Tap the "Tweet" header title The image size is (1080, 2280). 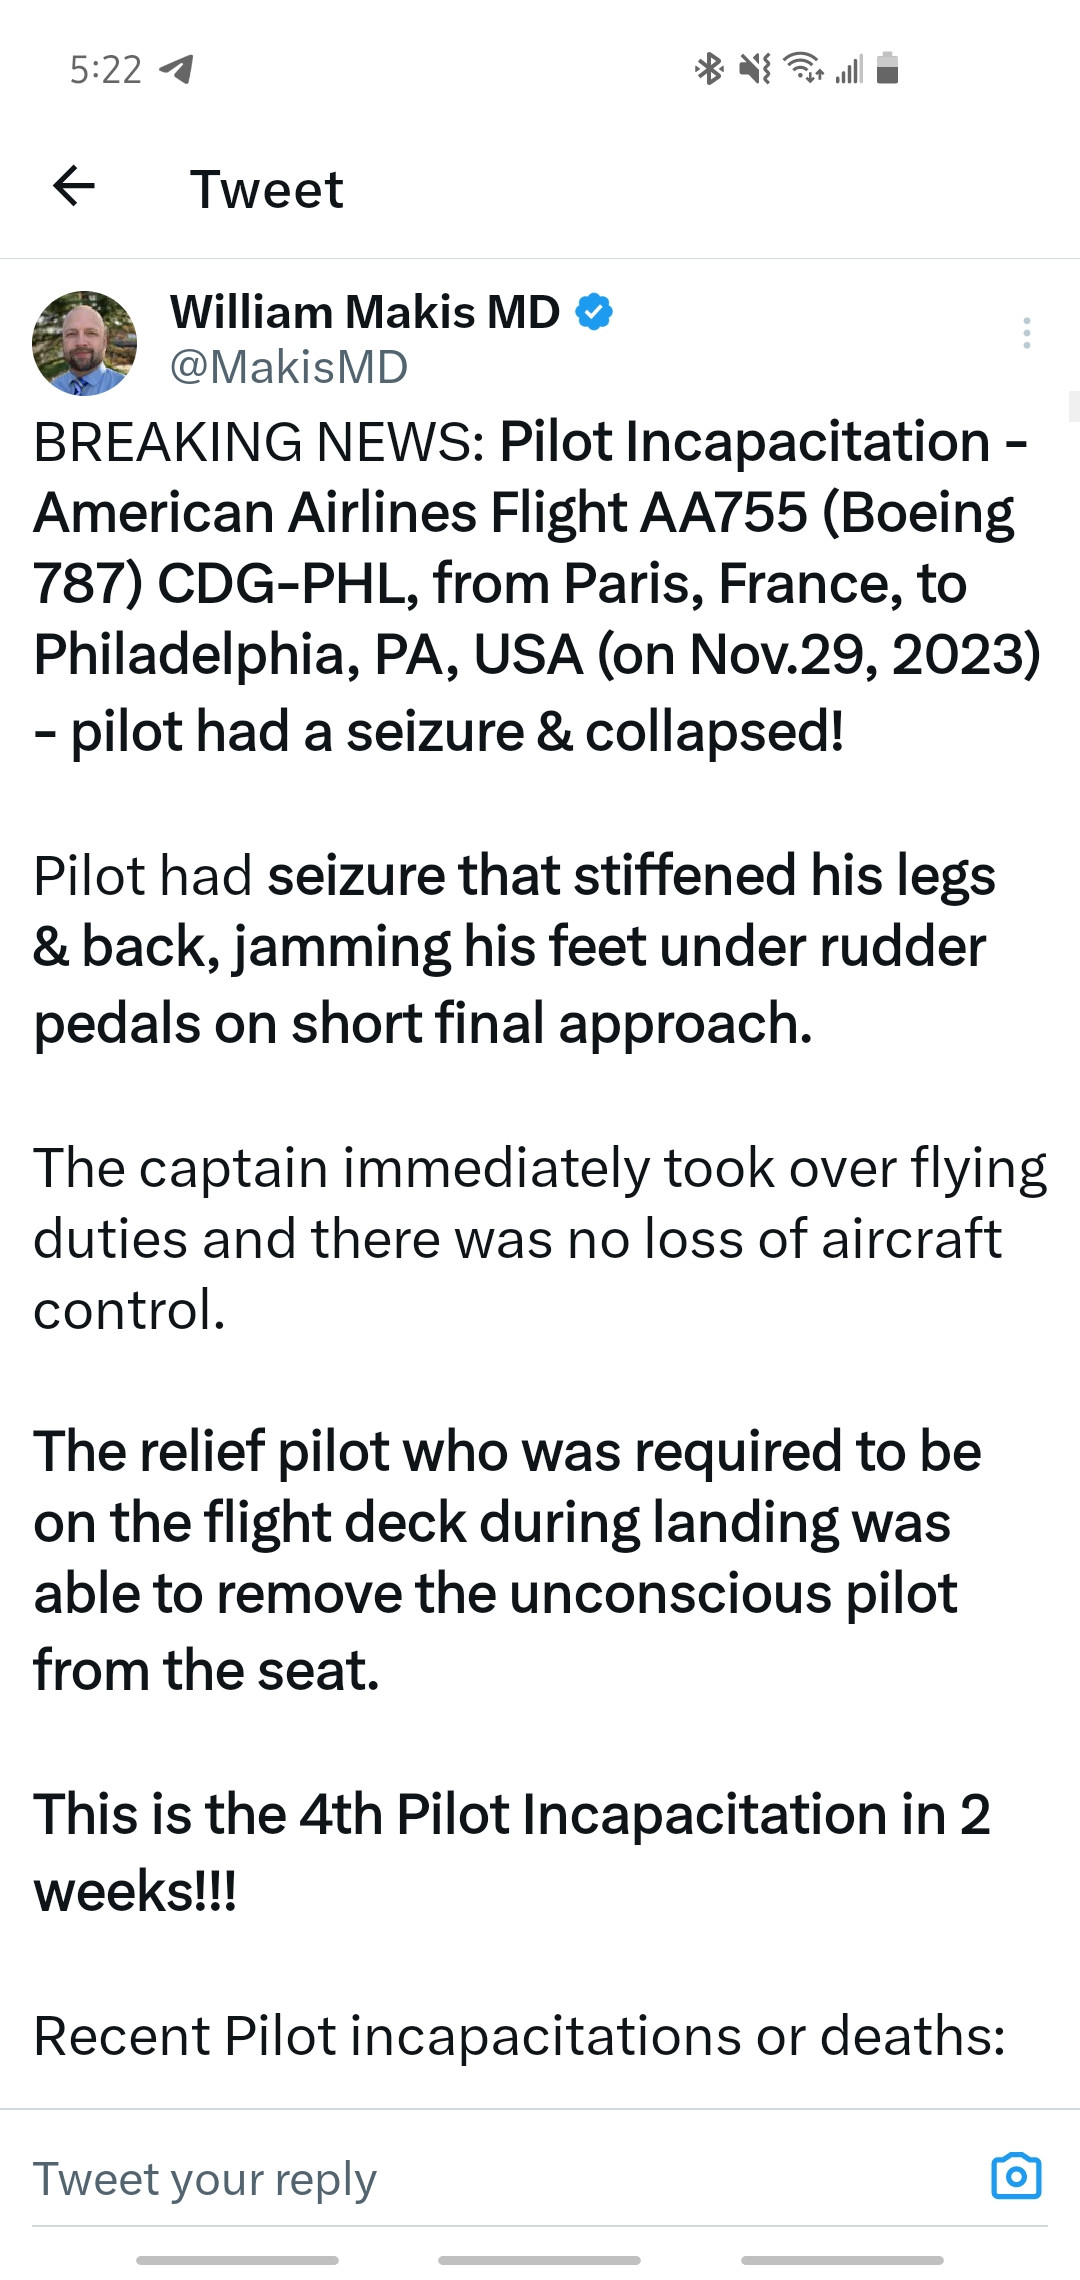pyautogui.click(x=266, y=189)
